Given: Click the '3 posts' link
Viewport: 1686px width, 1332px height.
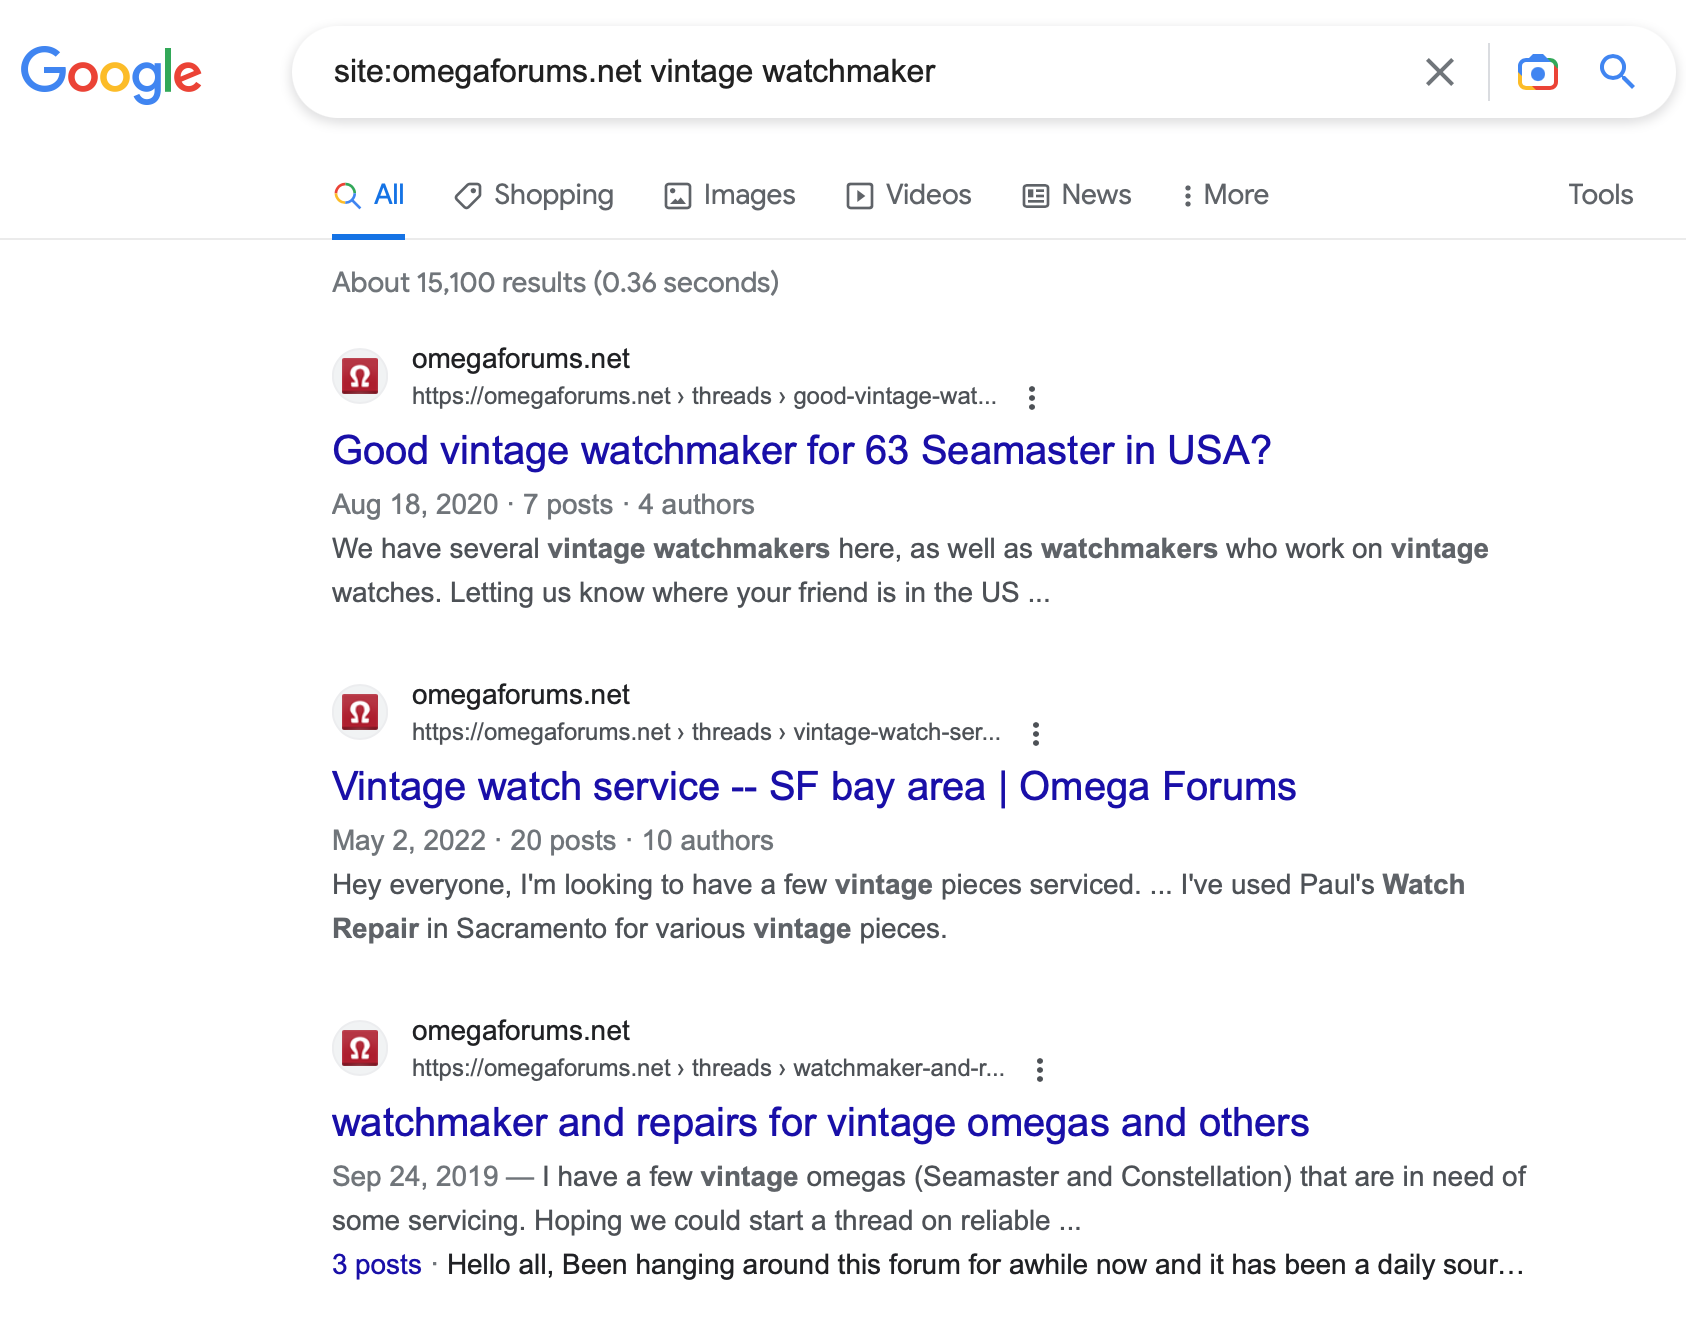Looking at the screenshot, I should (x=377, y=1265).
